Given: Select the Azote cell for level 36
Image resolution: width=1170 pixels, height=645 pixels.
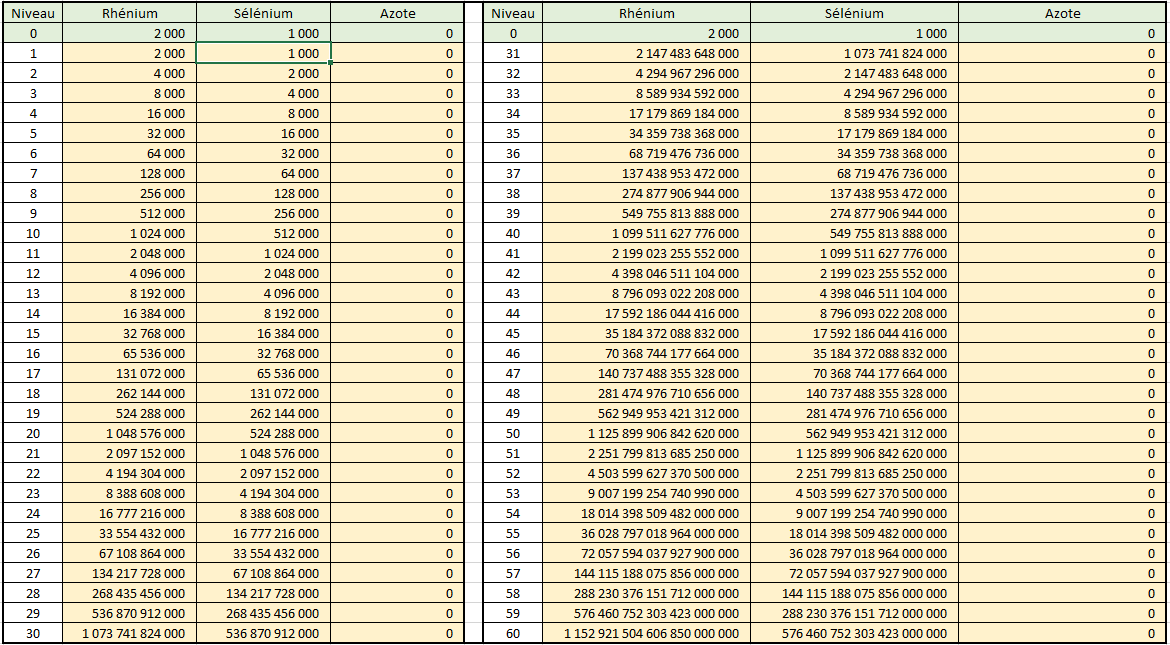Looking at the screenshot, I should point(1062,153).
